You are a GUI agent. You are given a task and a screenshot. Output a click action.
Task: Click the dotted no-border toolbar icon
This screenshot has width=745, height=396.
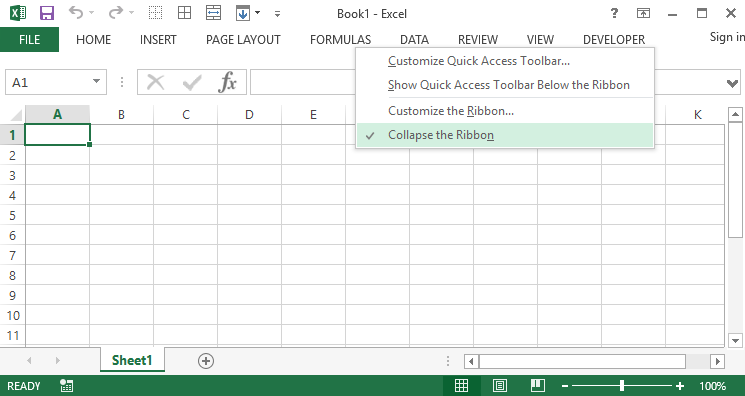click(155, 13)
